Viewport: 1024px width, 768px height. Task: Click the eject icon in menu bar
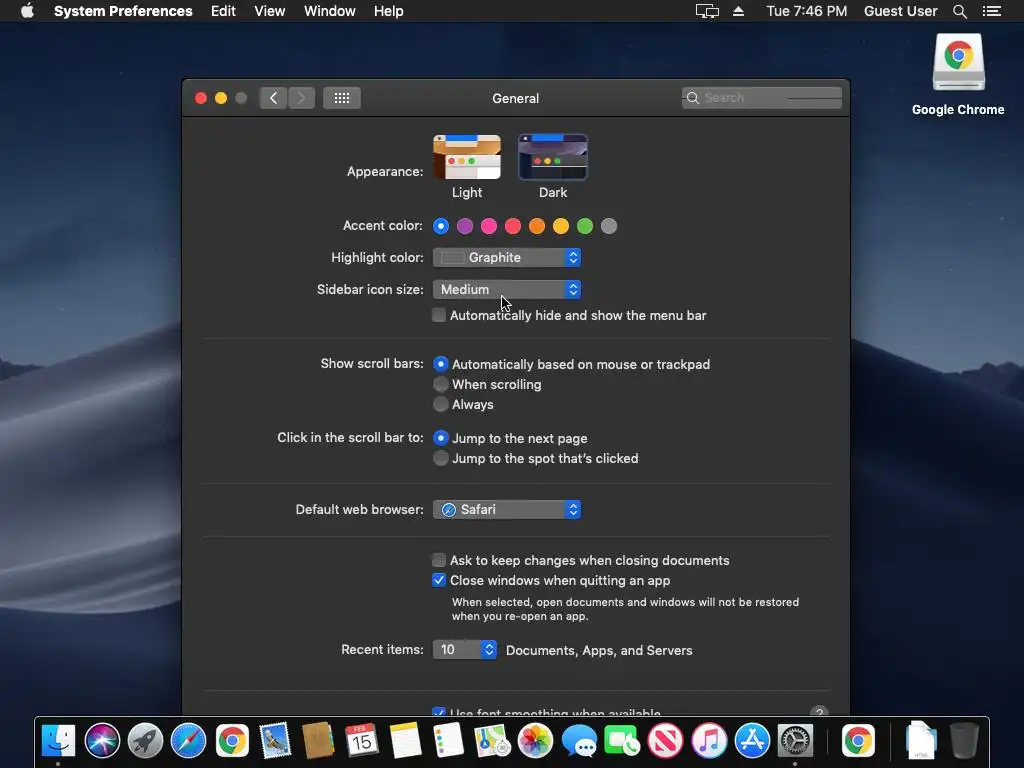click(738, 11)
